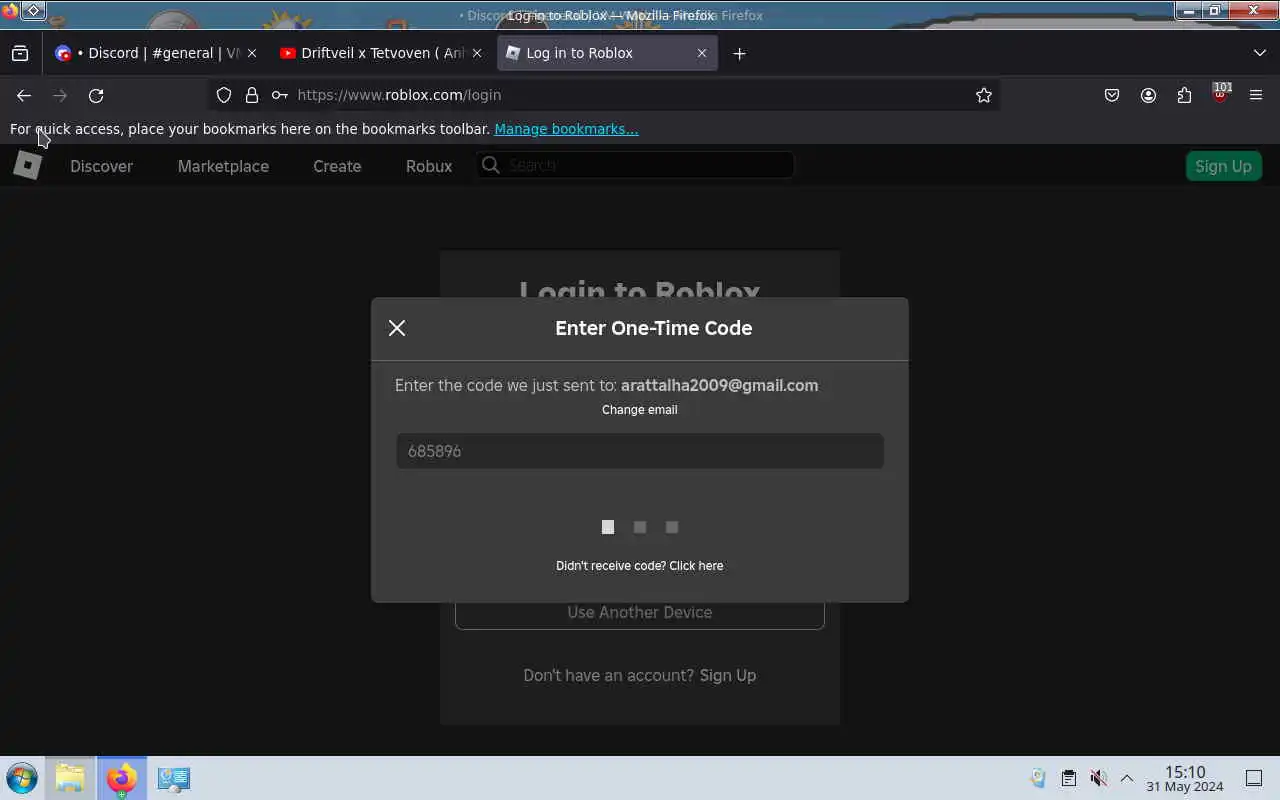Close the Log in to Roblox tab
Image resolution: width=1280 pixels, height=800 pixels.
click(702, 53)
